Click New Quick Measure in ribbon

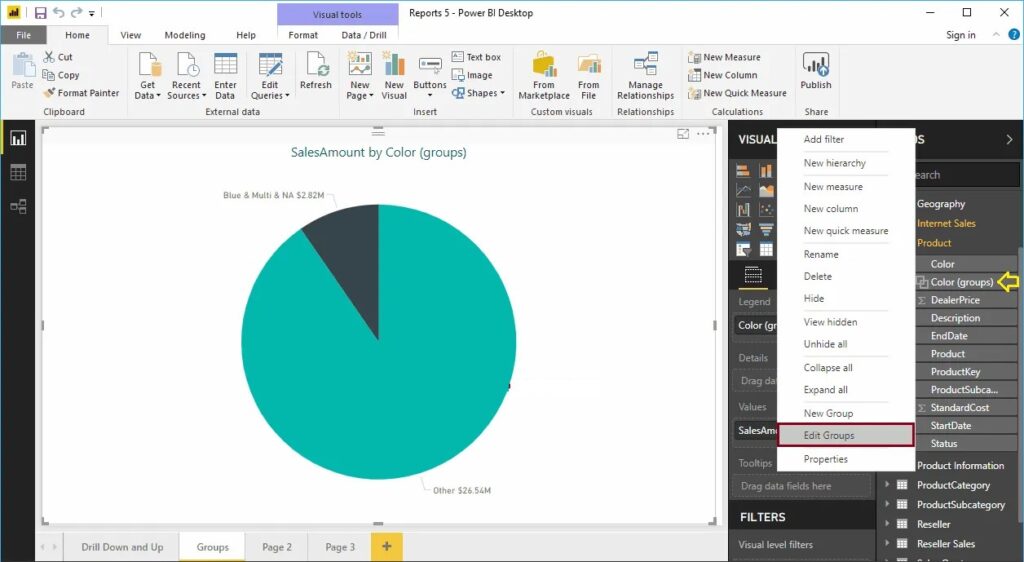737,93
